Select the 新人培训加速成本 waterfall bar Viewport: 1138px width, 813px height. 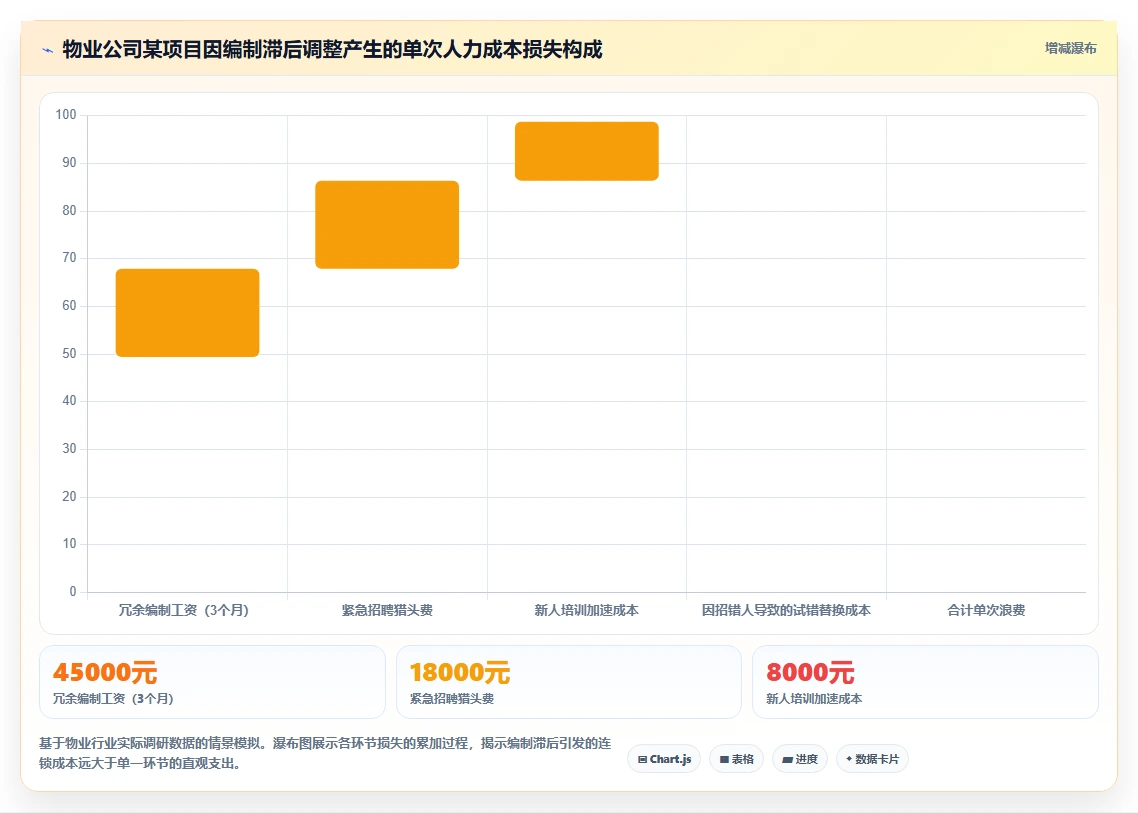coord(586,151)
